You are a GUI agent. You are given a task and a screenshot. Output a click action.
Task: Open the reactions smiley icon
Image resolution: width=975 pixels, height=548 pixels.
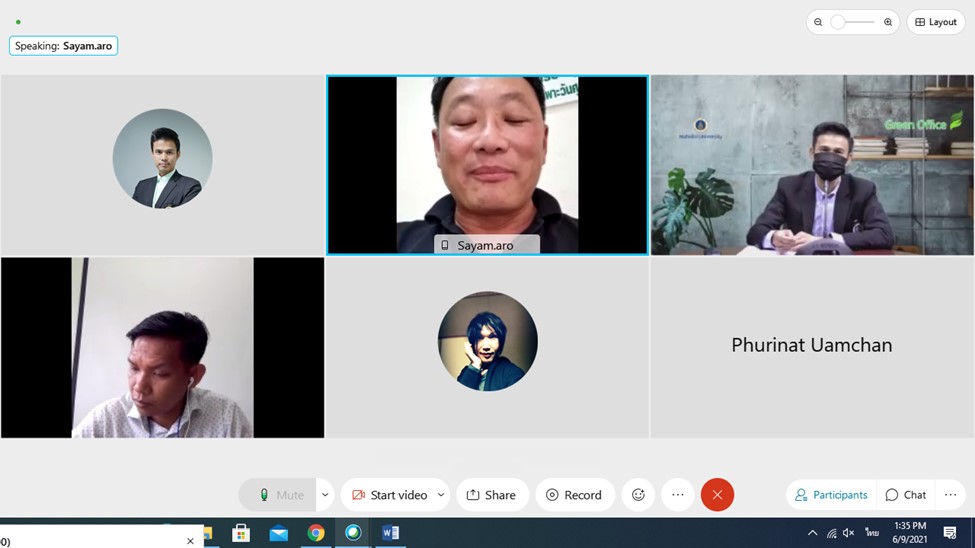click(x=638, y=495)
